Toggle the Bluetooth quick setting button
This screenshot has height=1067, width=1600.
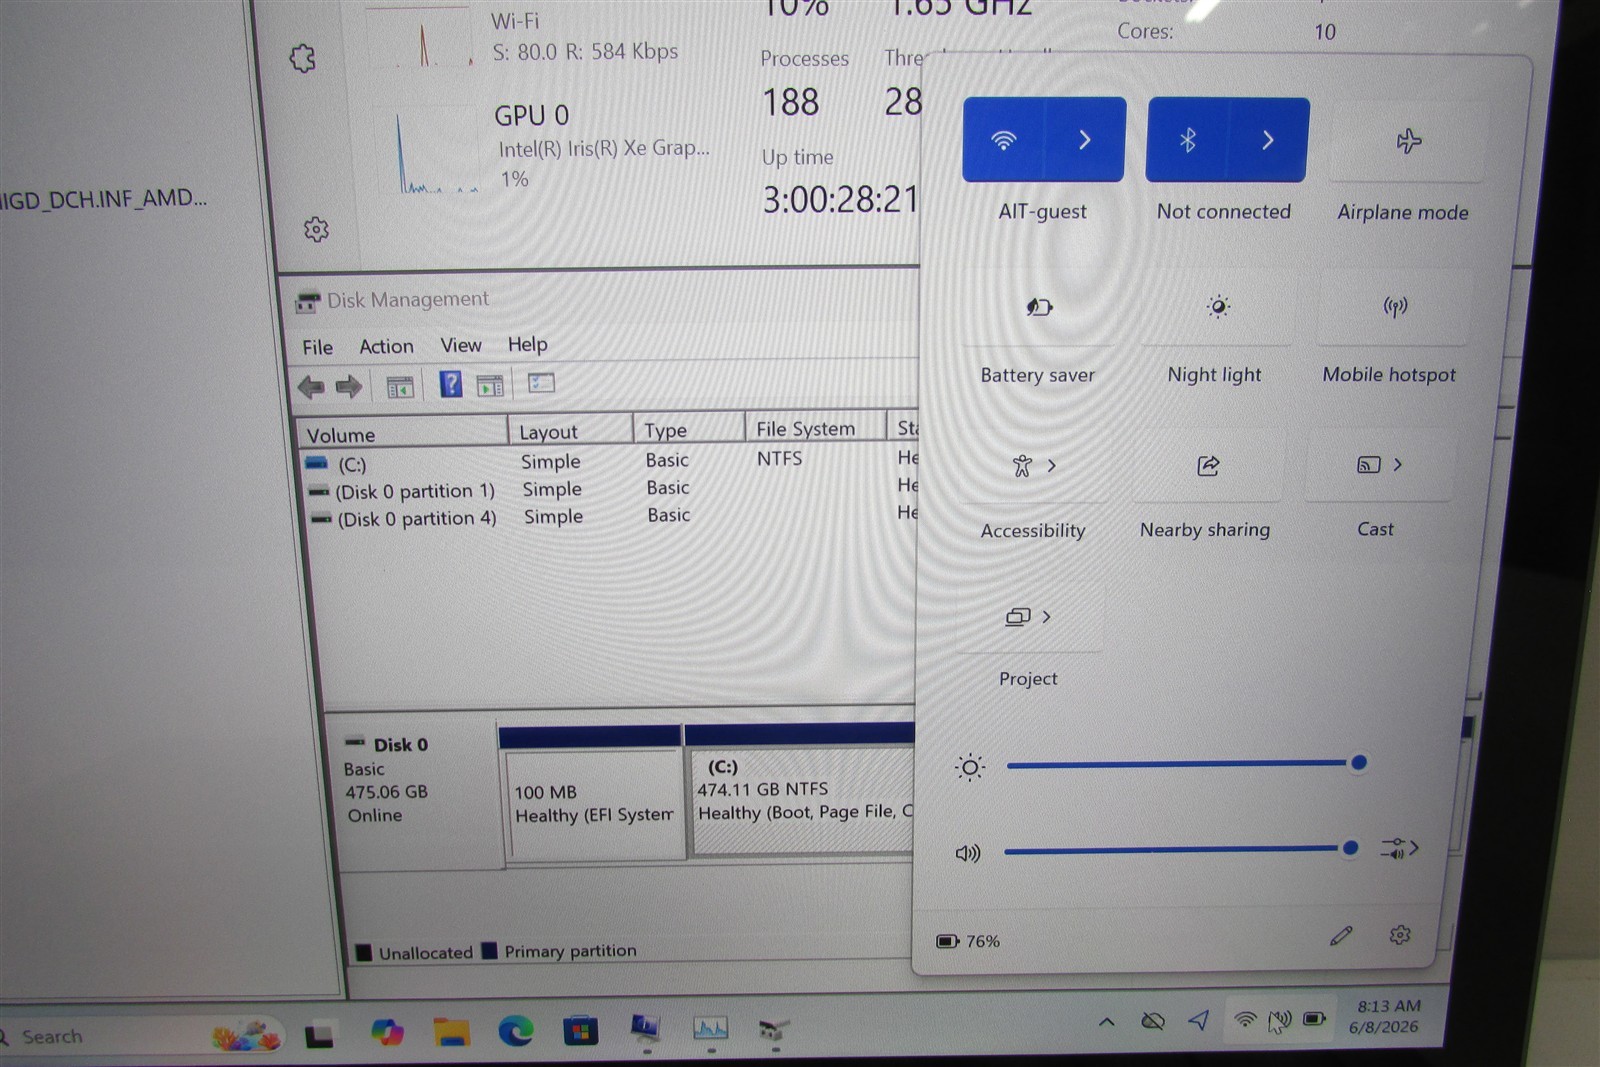(1187, 140)
